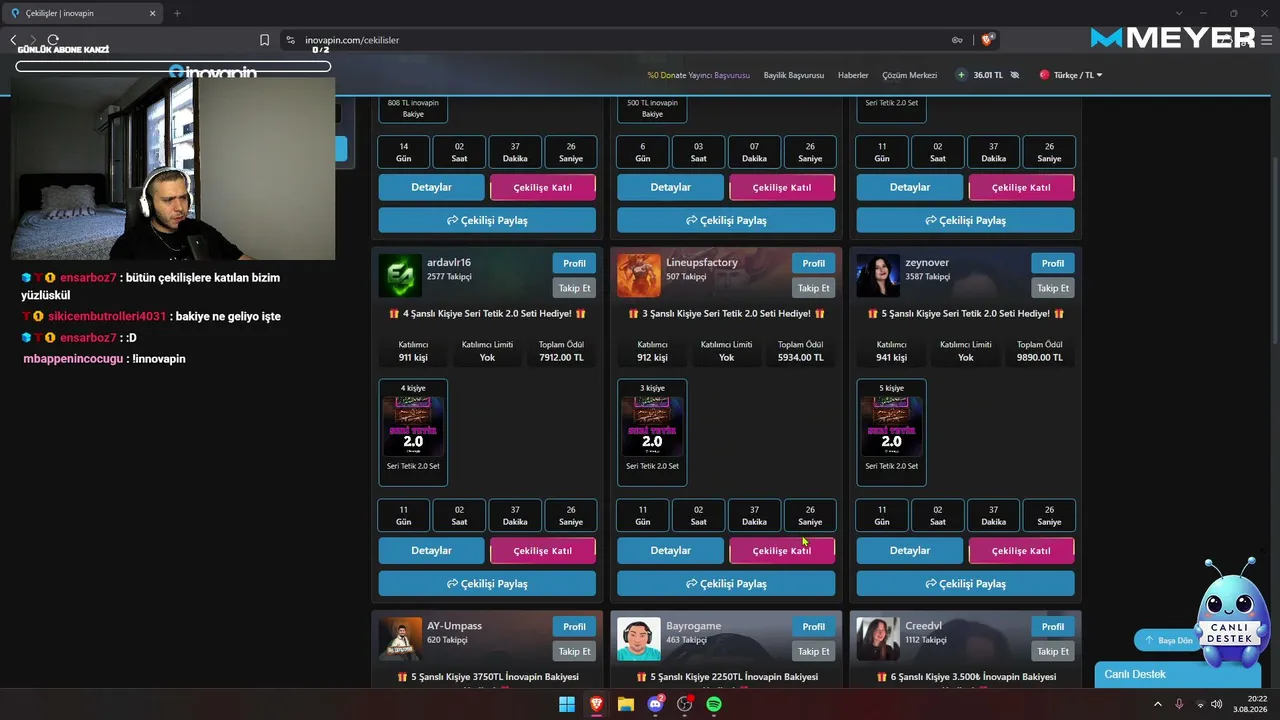Follow zeynover with Takip Et
The width and height of the screenshot is (1280, 720).
(1053, 288)
